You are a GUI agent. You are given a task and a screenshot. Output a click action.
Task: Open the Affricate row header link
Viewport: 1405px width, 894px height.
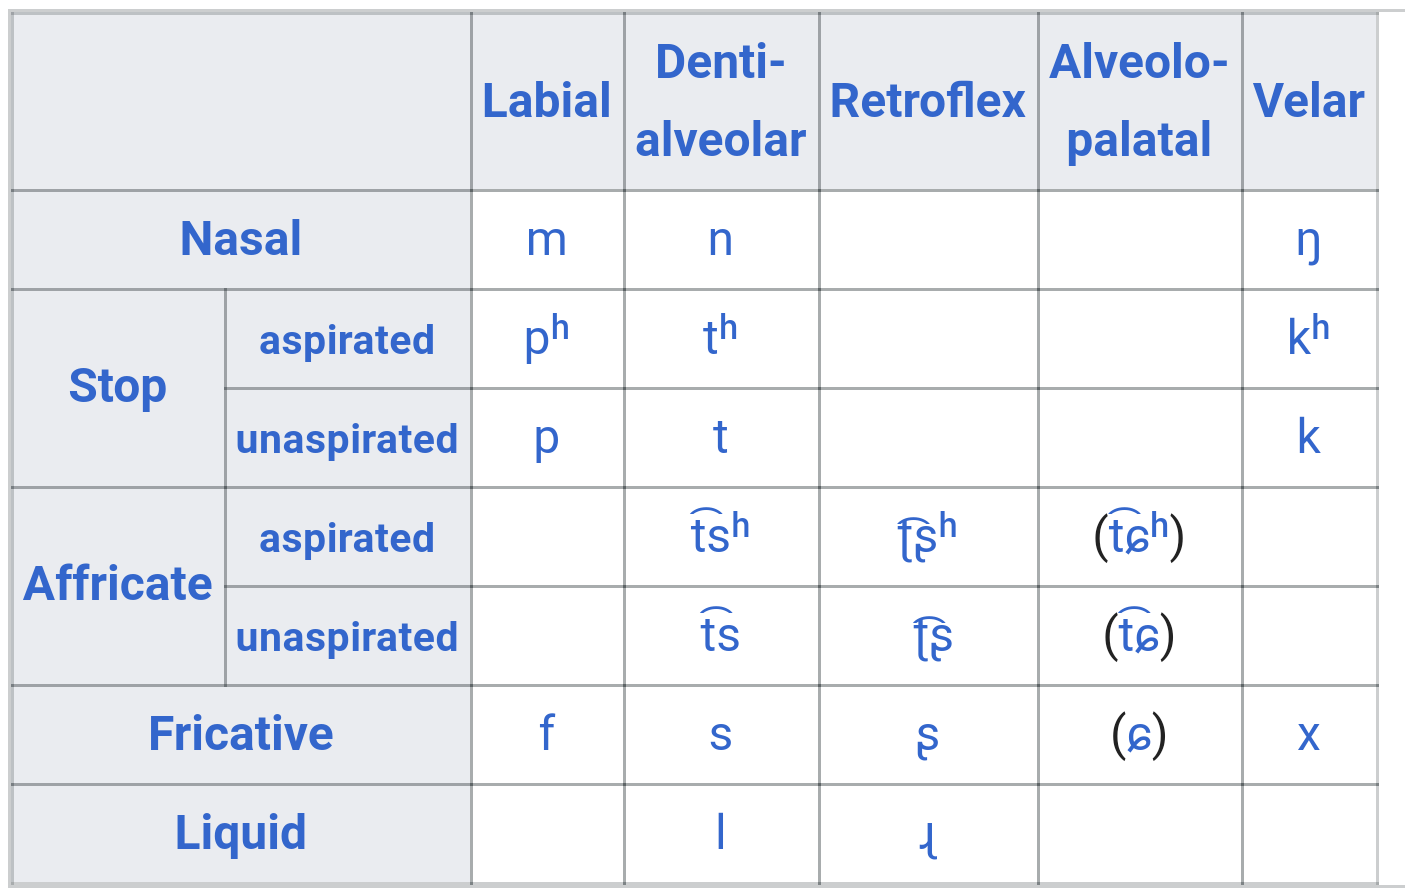click(x=117, y=584)
